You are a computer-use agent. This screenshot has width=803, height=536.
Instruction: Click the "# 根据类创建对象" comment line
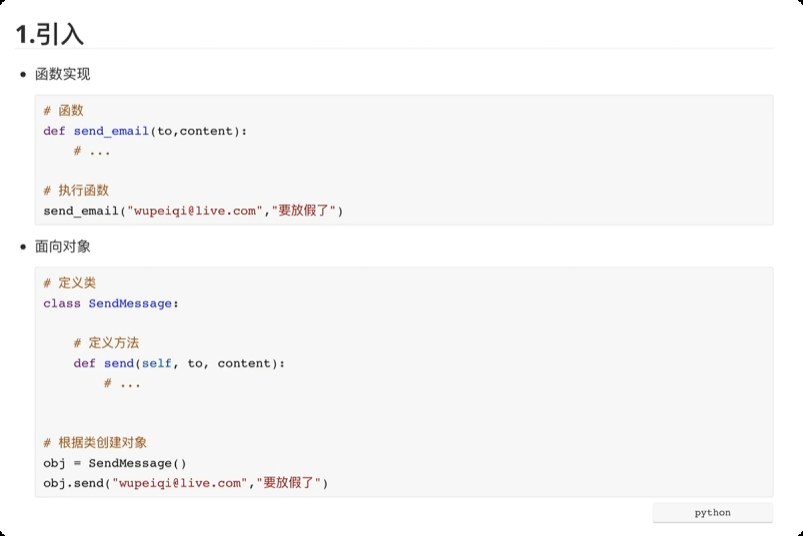pyautogui.click(x=95, y=443)
